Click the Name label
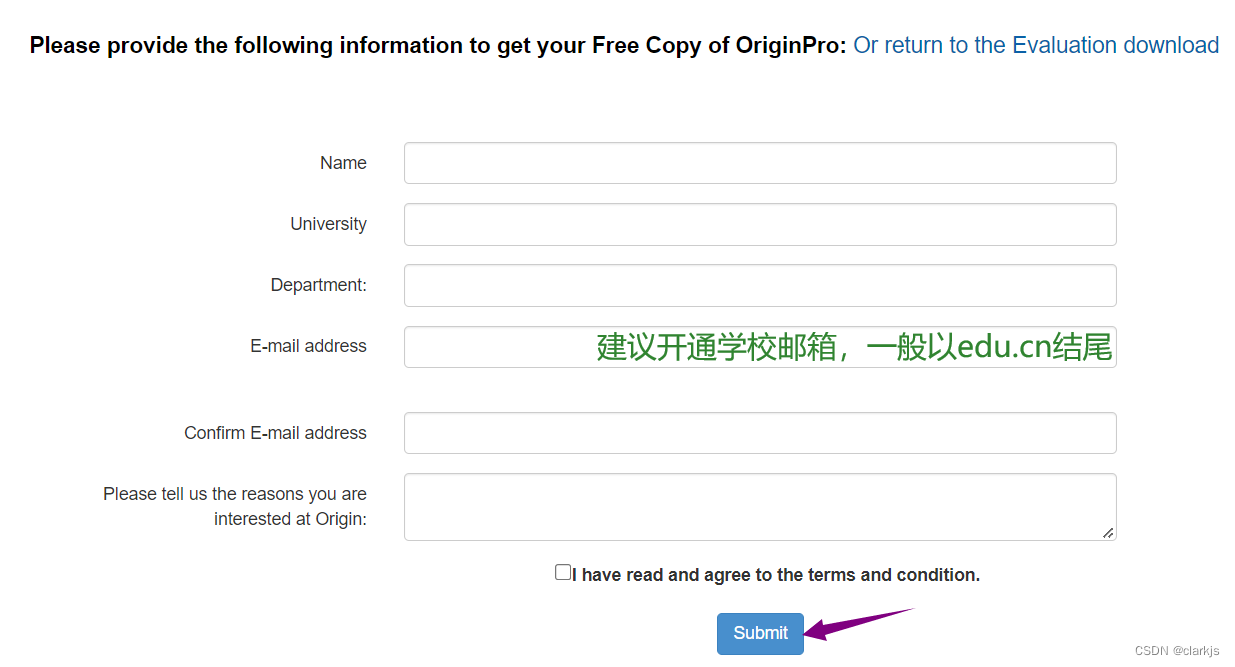Screen dimensions: 1235x667 pos(343,162)
